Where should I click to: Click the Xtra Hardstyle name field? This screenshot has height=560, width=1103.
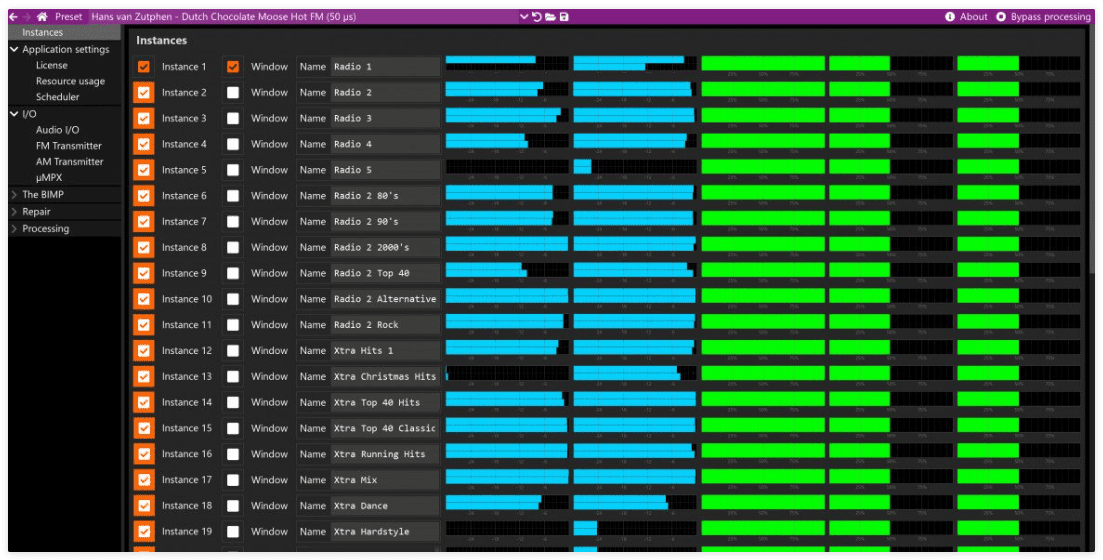(385, 531)
